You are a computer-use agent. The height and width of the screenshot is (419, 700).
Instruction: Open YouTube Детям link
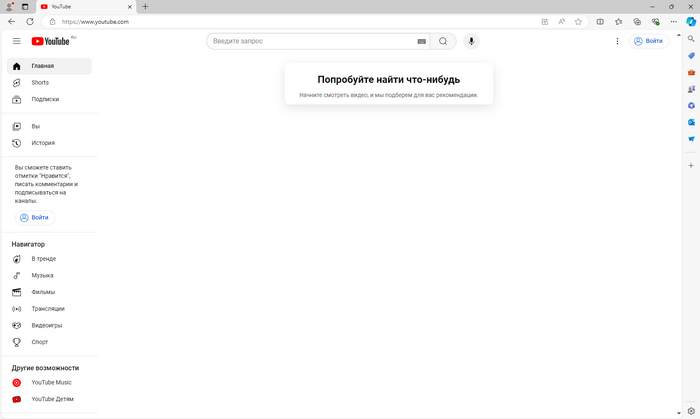49,399
